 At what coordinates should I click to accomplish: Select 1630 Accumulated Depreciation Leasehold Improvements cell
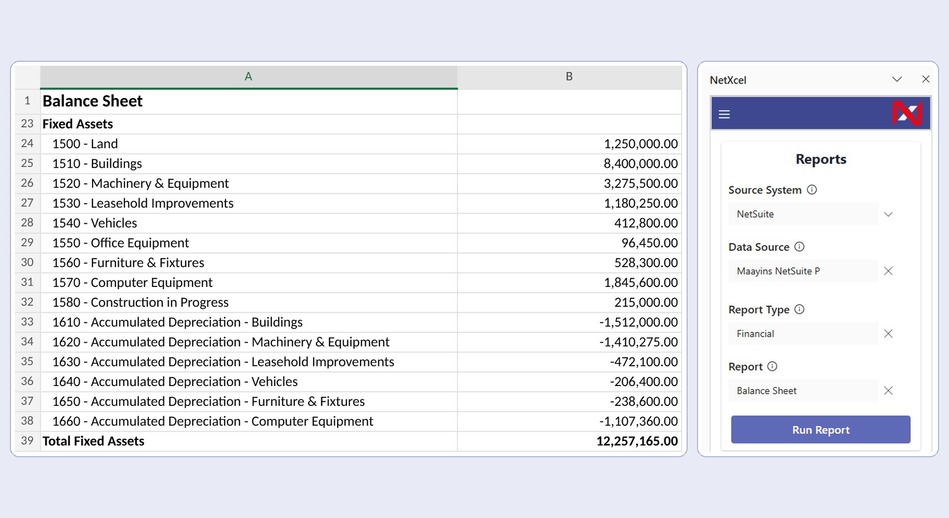point(249,362)
